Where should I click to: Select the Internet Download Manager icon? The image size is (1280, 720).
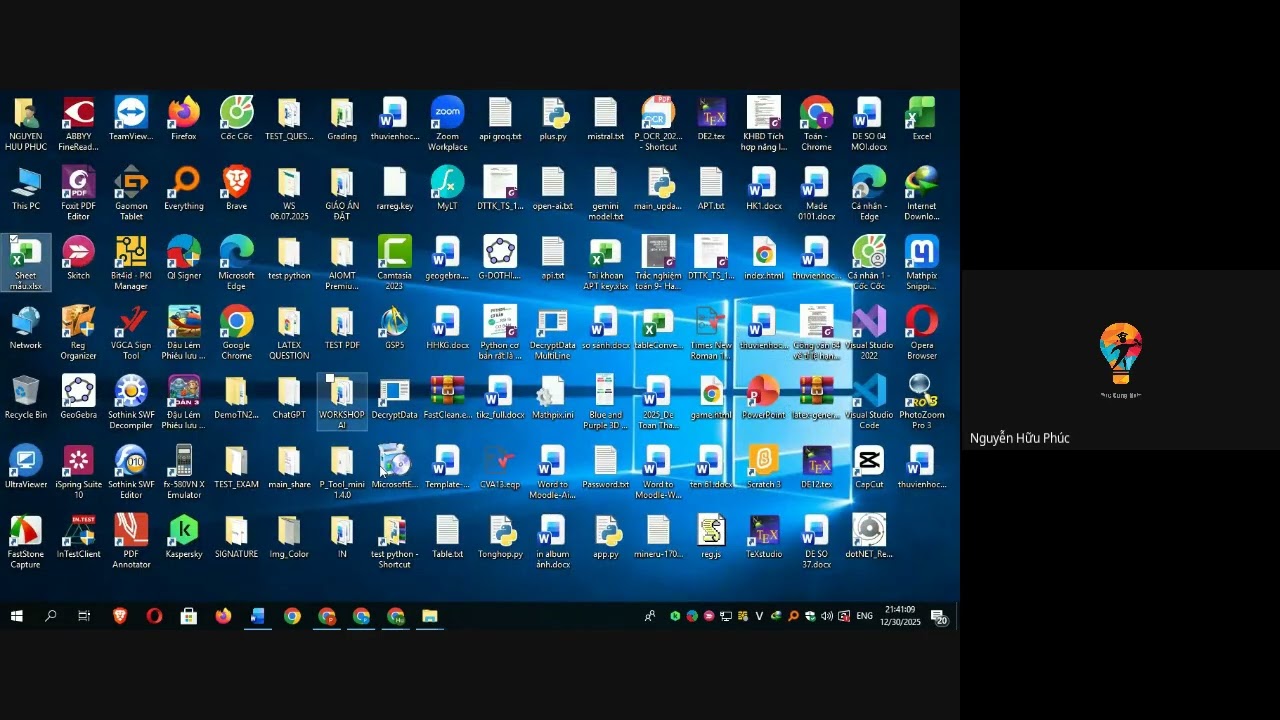(922, 194)
